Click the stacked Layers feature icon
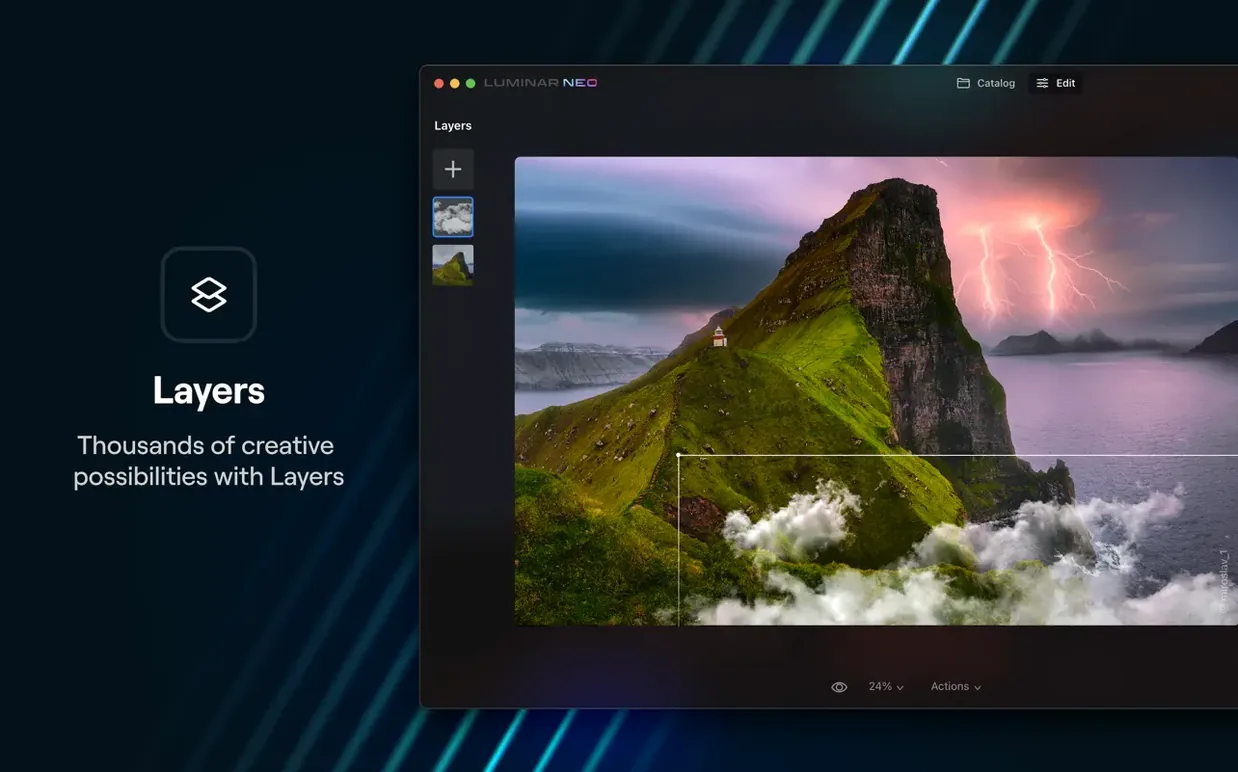1238x772 pixels. point(209,294)
